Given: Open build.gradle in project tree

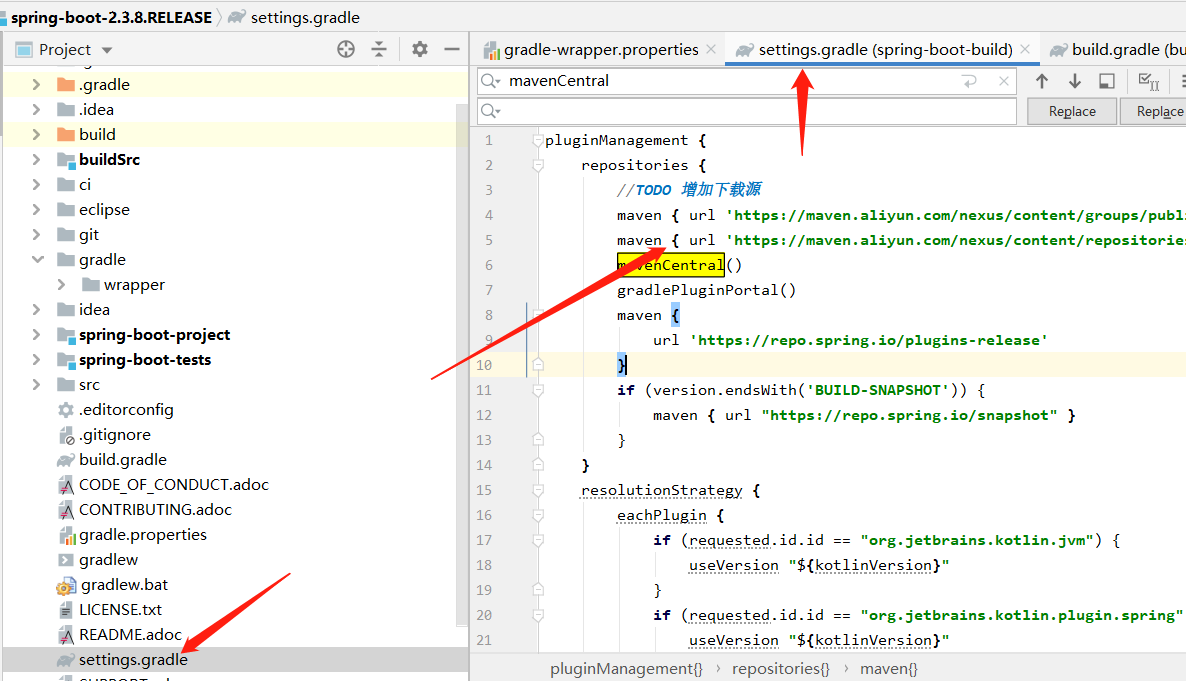Looking at the screenshot, I should click(123, 459).
